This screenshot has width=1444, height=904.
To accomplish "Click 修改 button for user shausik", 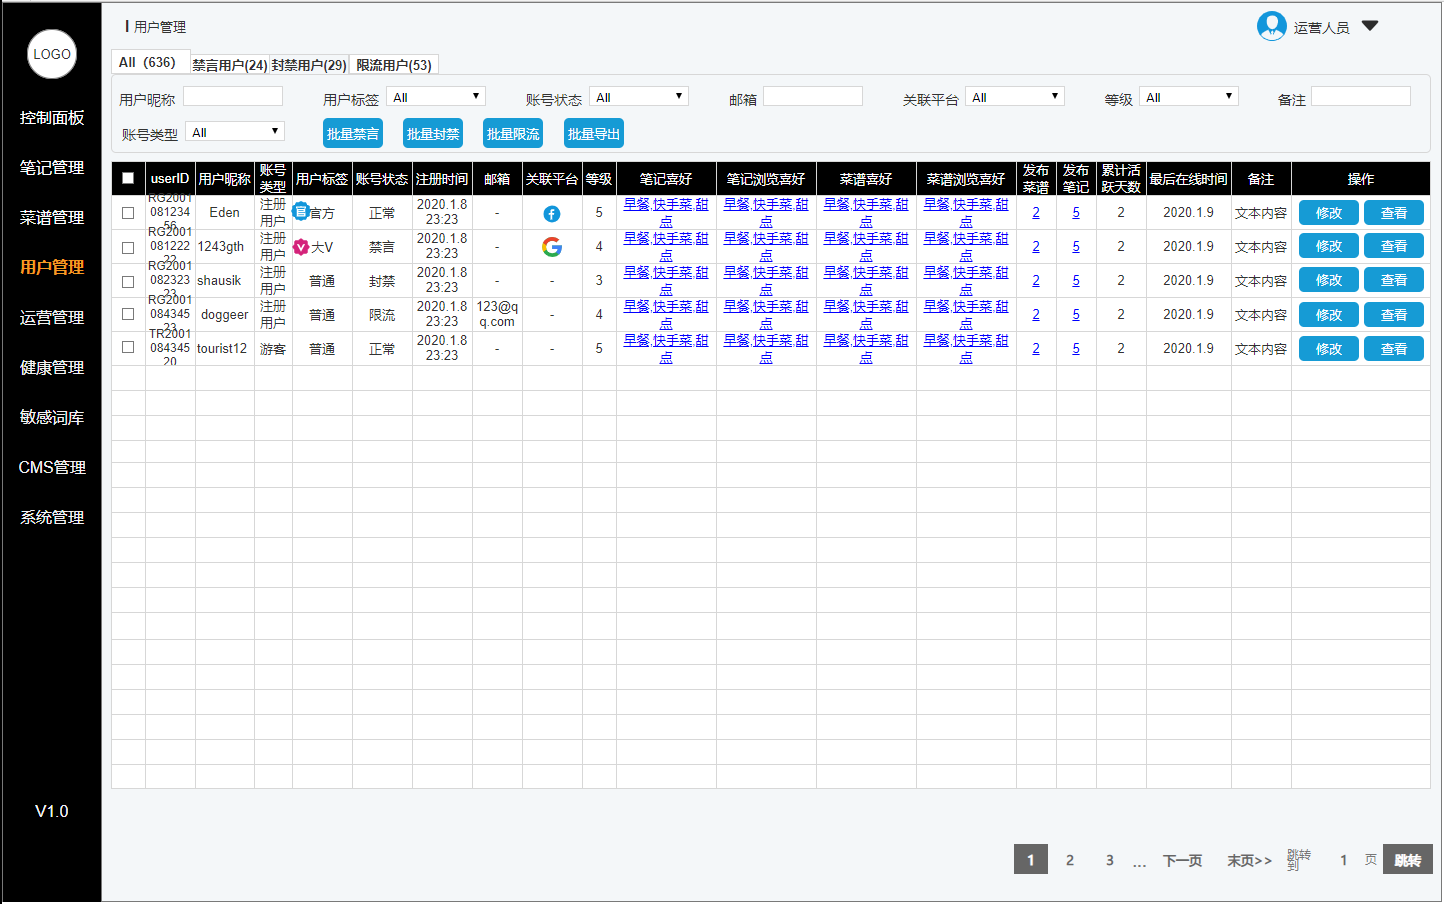I will coord(1328,281).
